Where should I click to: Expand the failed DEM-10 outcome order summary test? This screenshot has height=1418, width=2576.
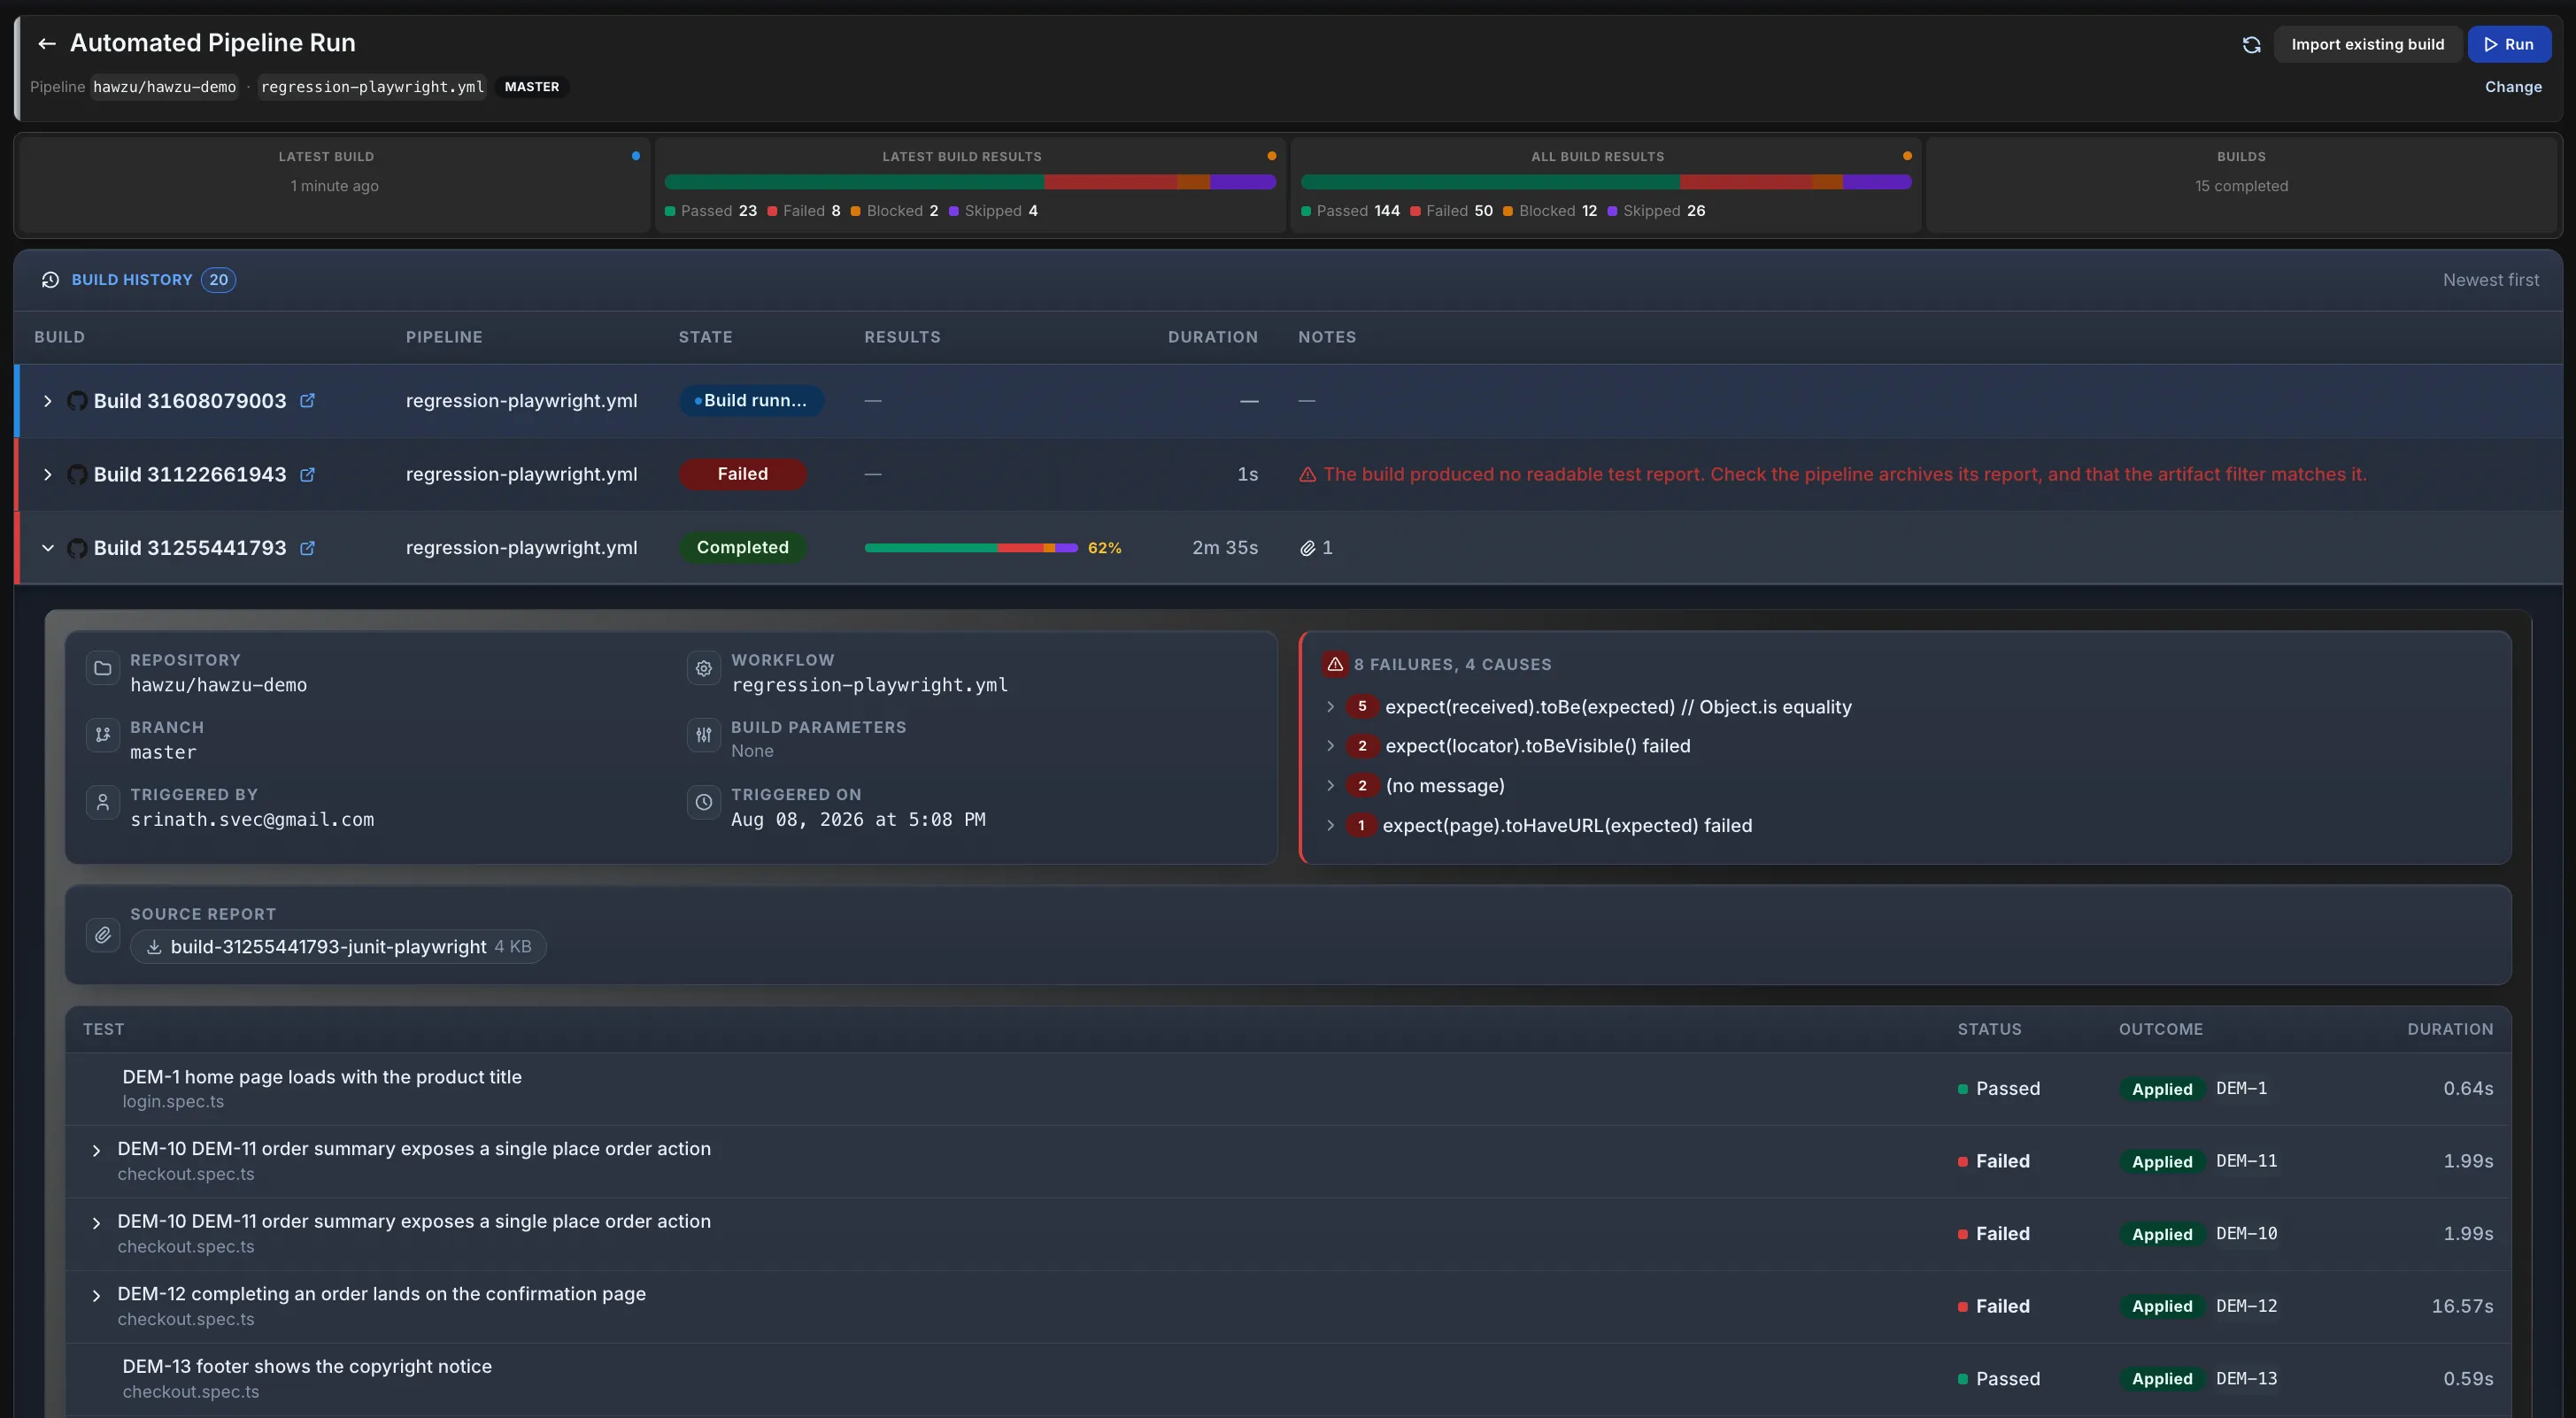pos(96,1224)
